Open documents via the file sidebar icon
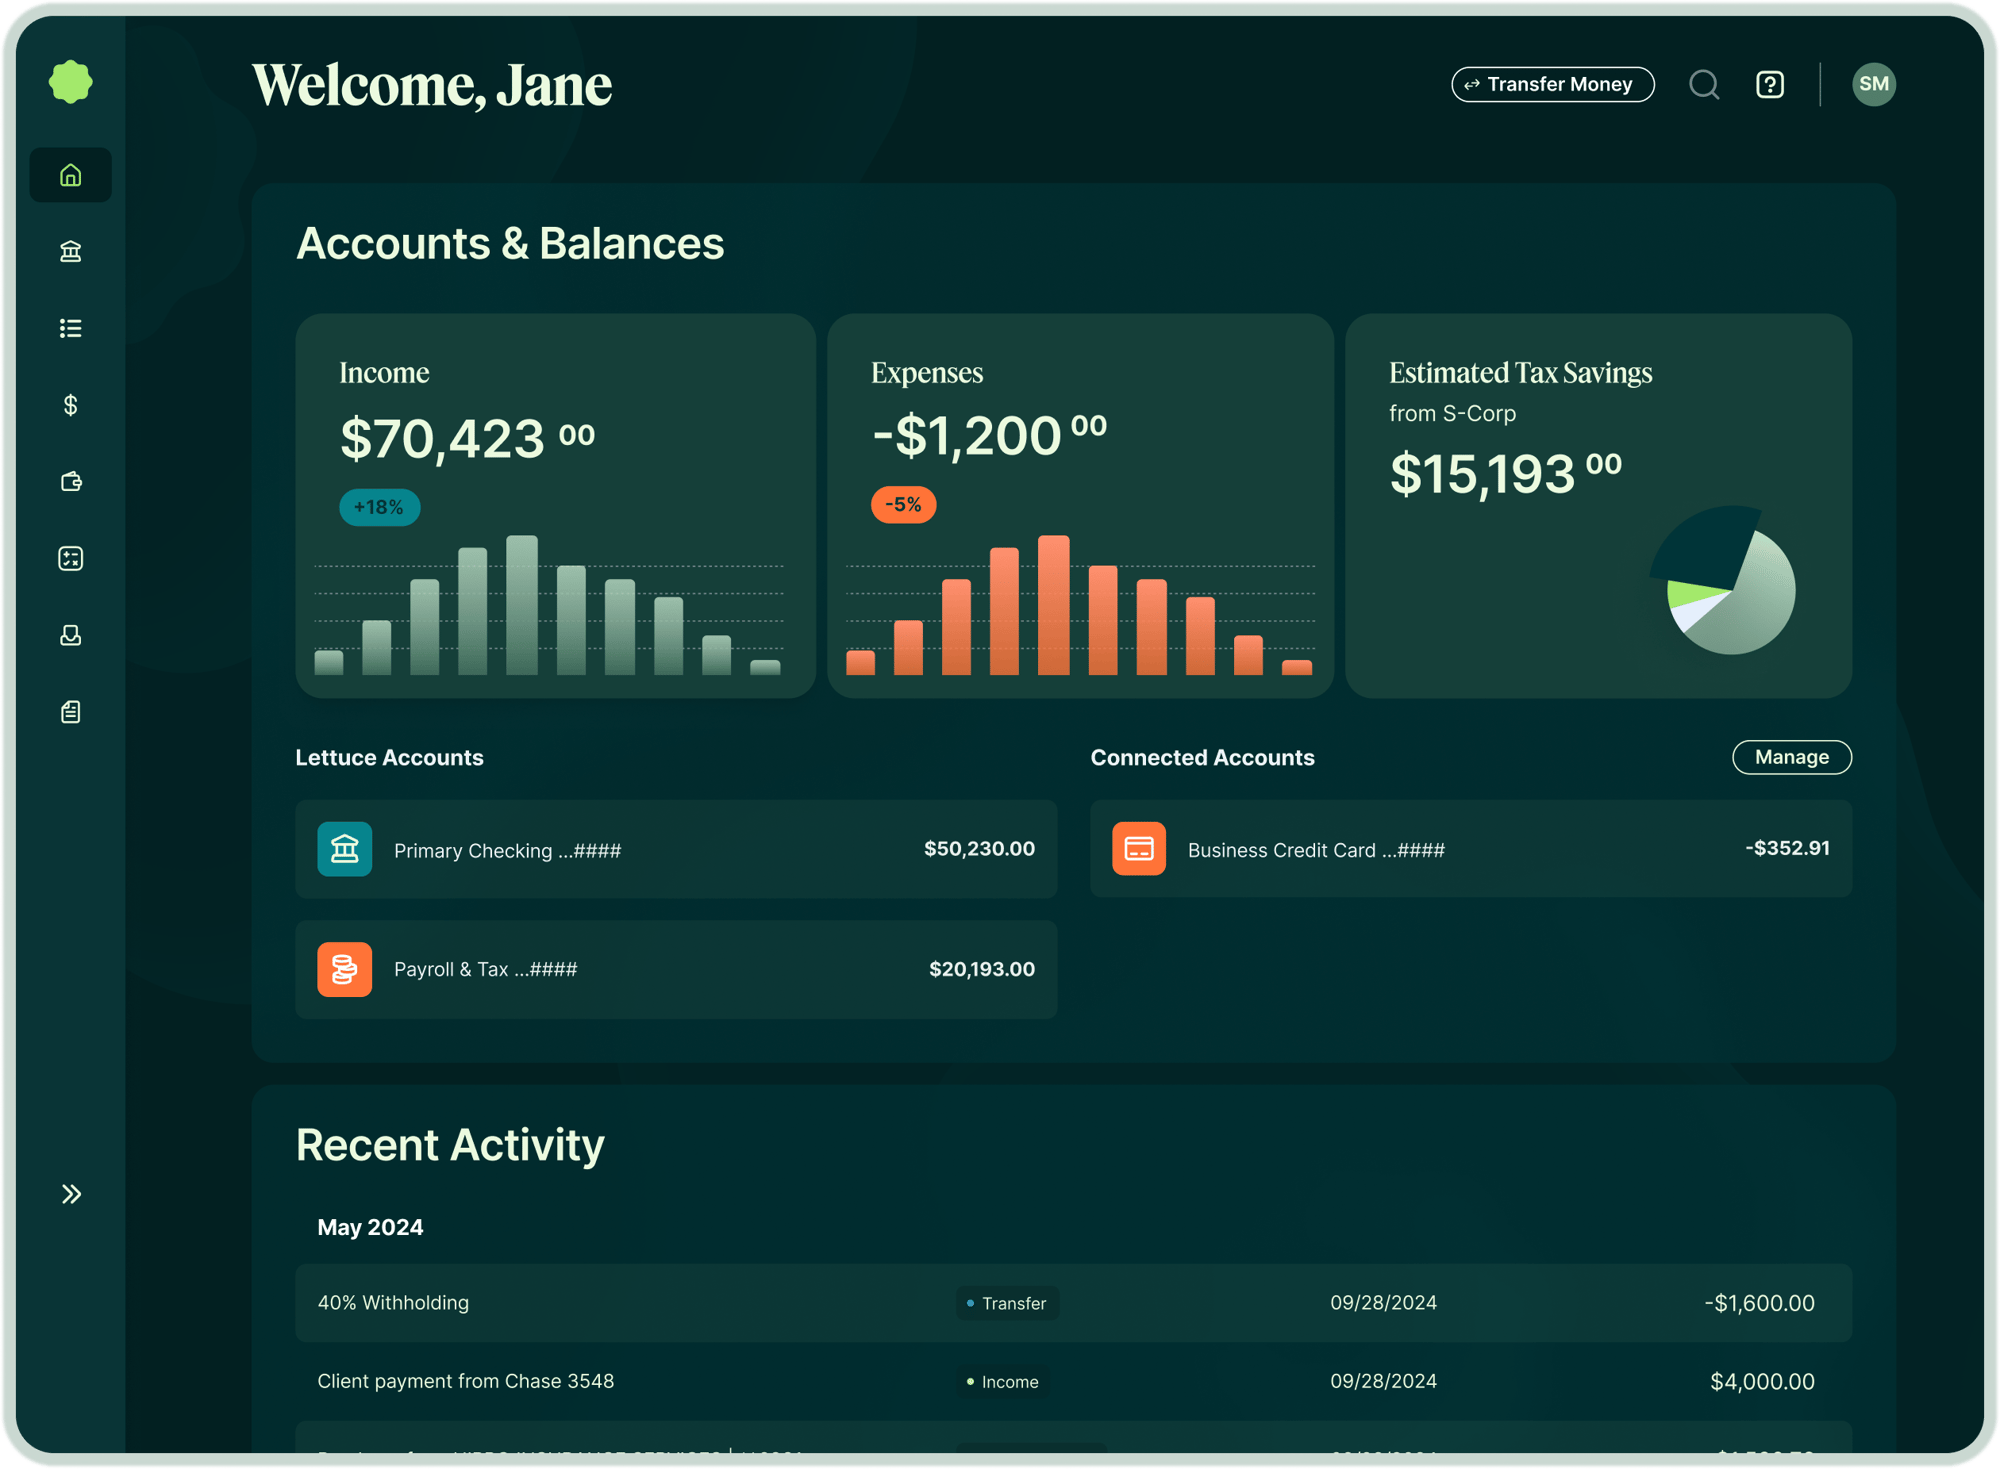 [x=70, y=712]
